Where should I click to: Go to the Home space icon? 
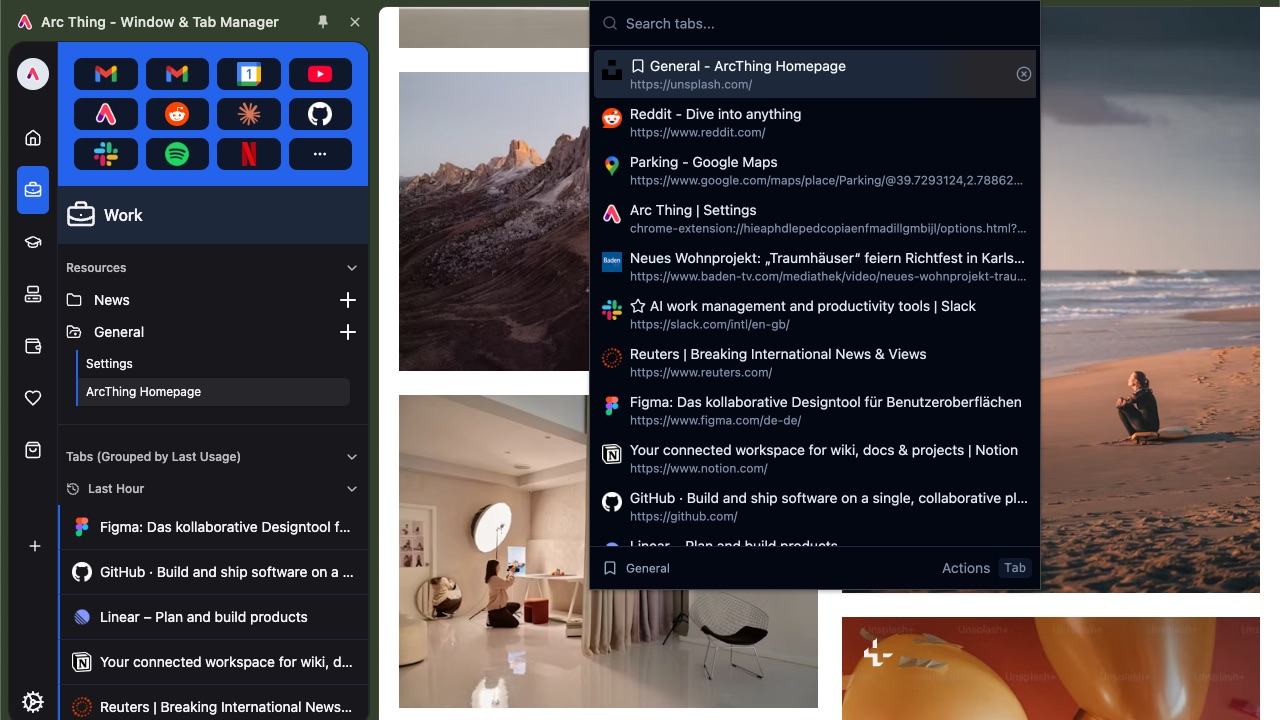point(33,138)
